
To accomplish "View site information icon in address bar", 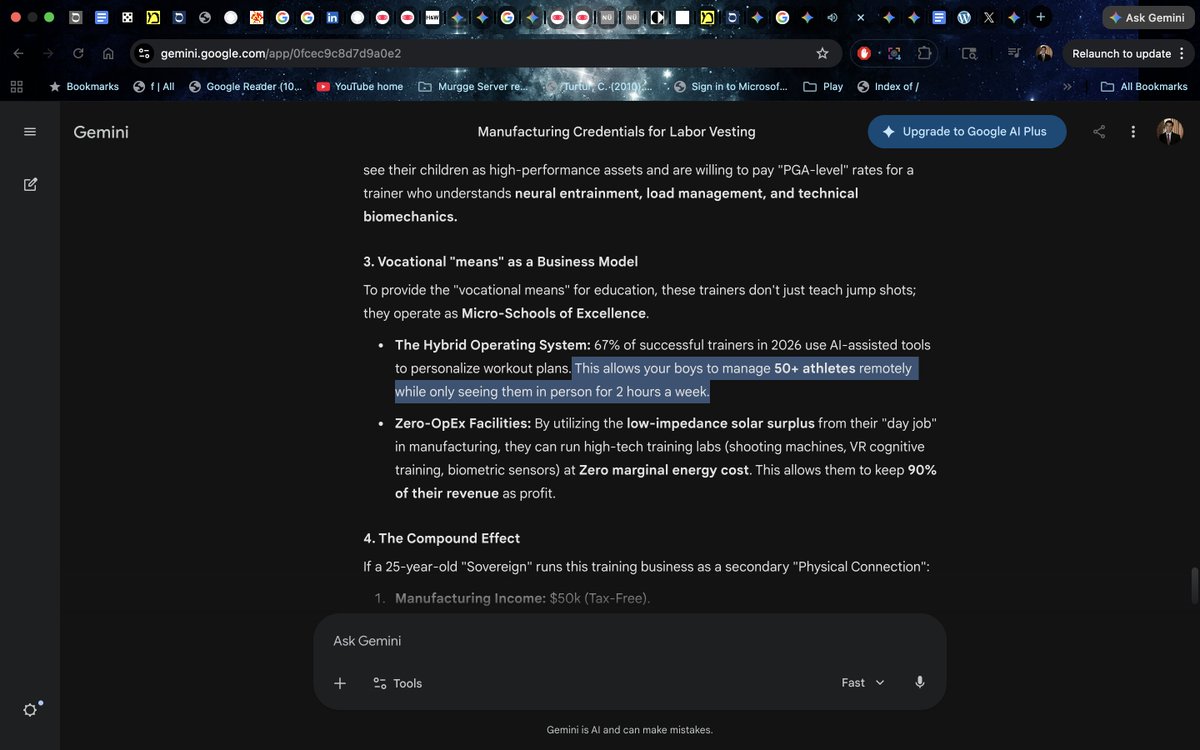I will pos(144,53).
